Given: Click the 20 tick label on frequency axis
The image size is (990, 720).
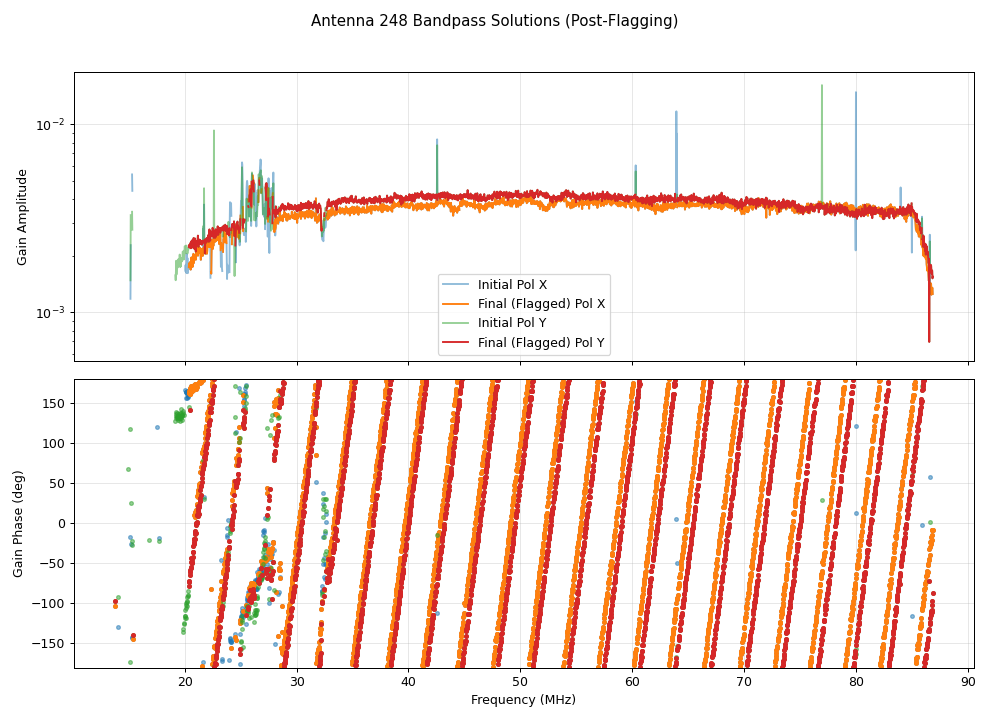Looking at the screenshot, I should pyautogui.click(x=185, y=682).
